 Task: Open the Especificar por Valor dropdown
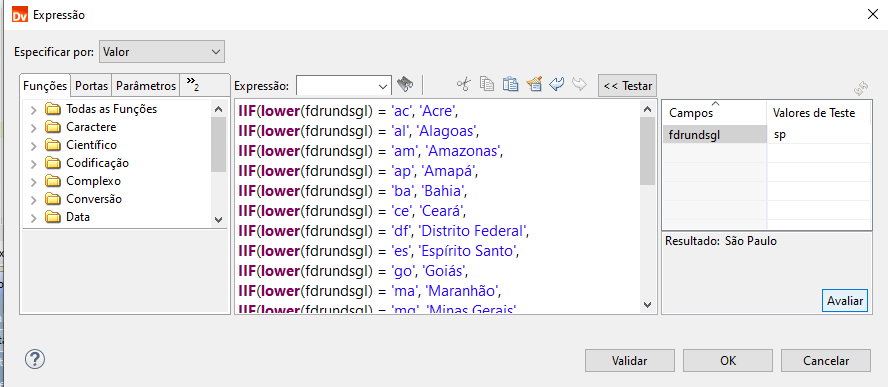tap(161, 52)
